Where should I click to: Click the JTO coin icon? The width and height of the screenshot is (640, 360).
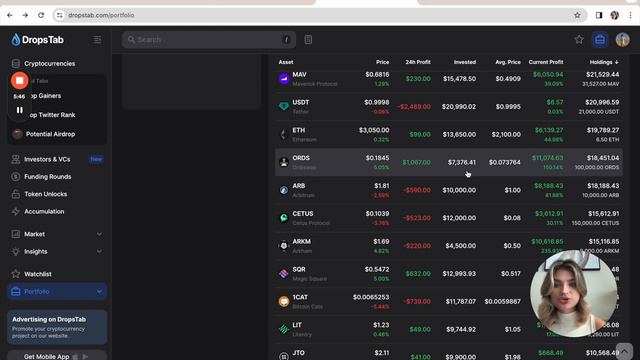(x=284, y=356)
